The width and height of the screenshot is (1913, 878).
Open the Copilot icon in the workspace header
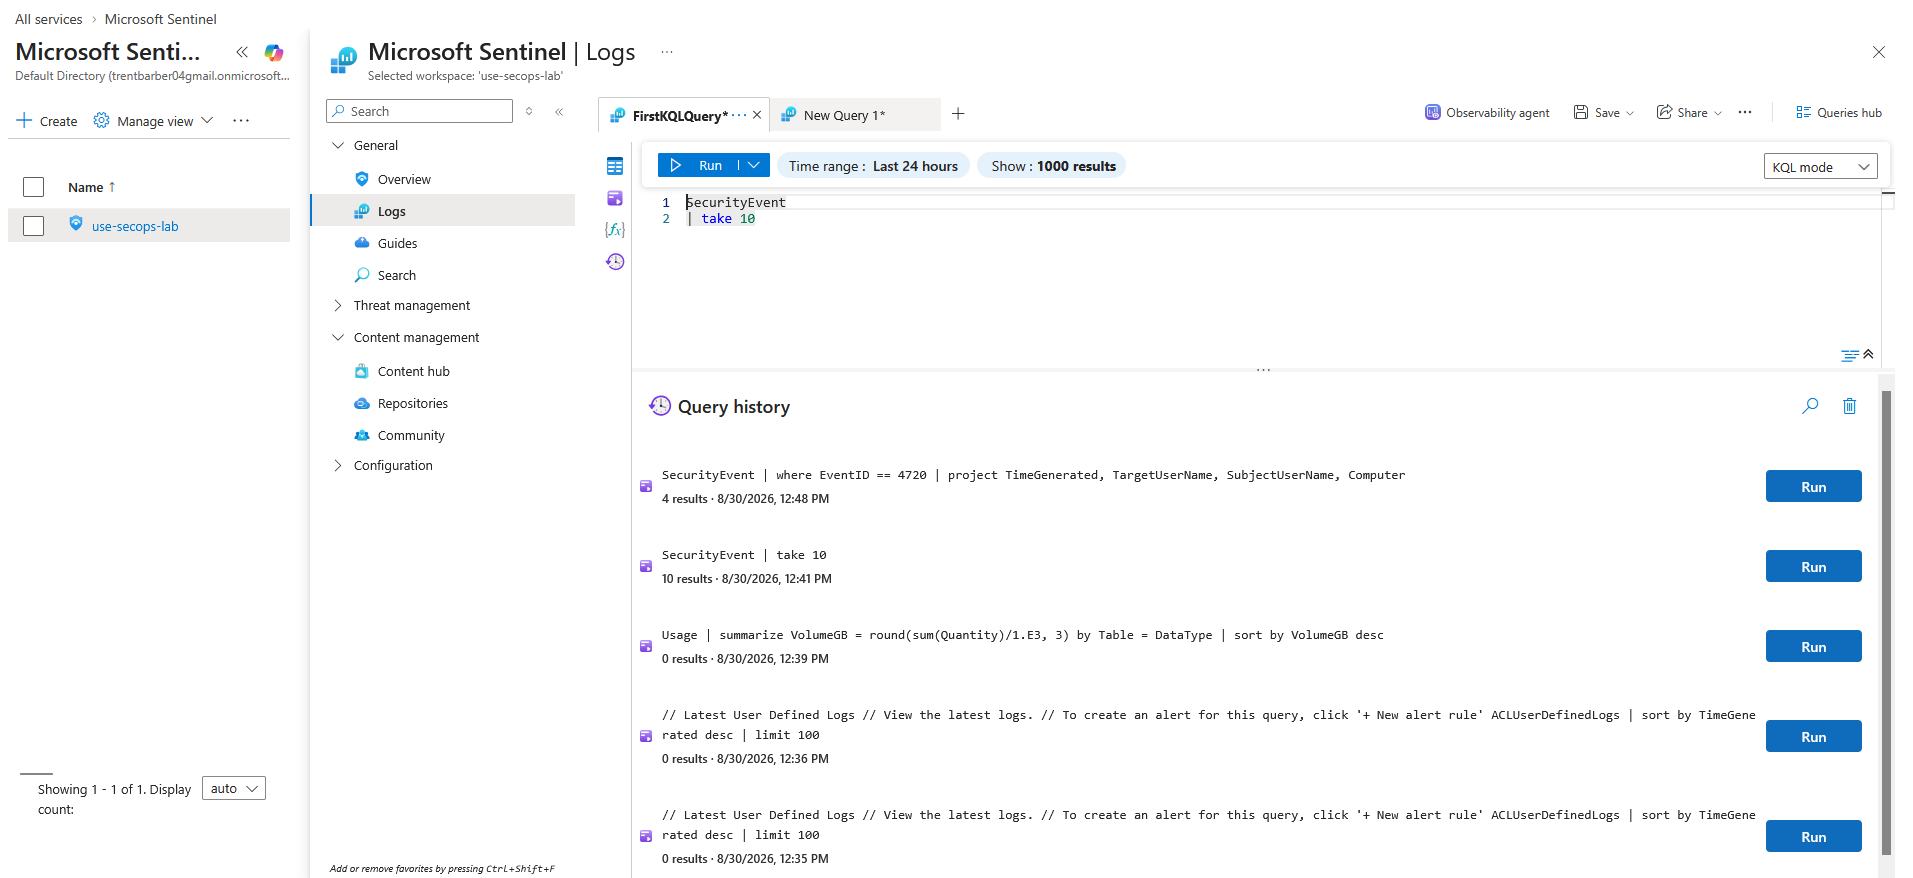(274, 52)
